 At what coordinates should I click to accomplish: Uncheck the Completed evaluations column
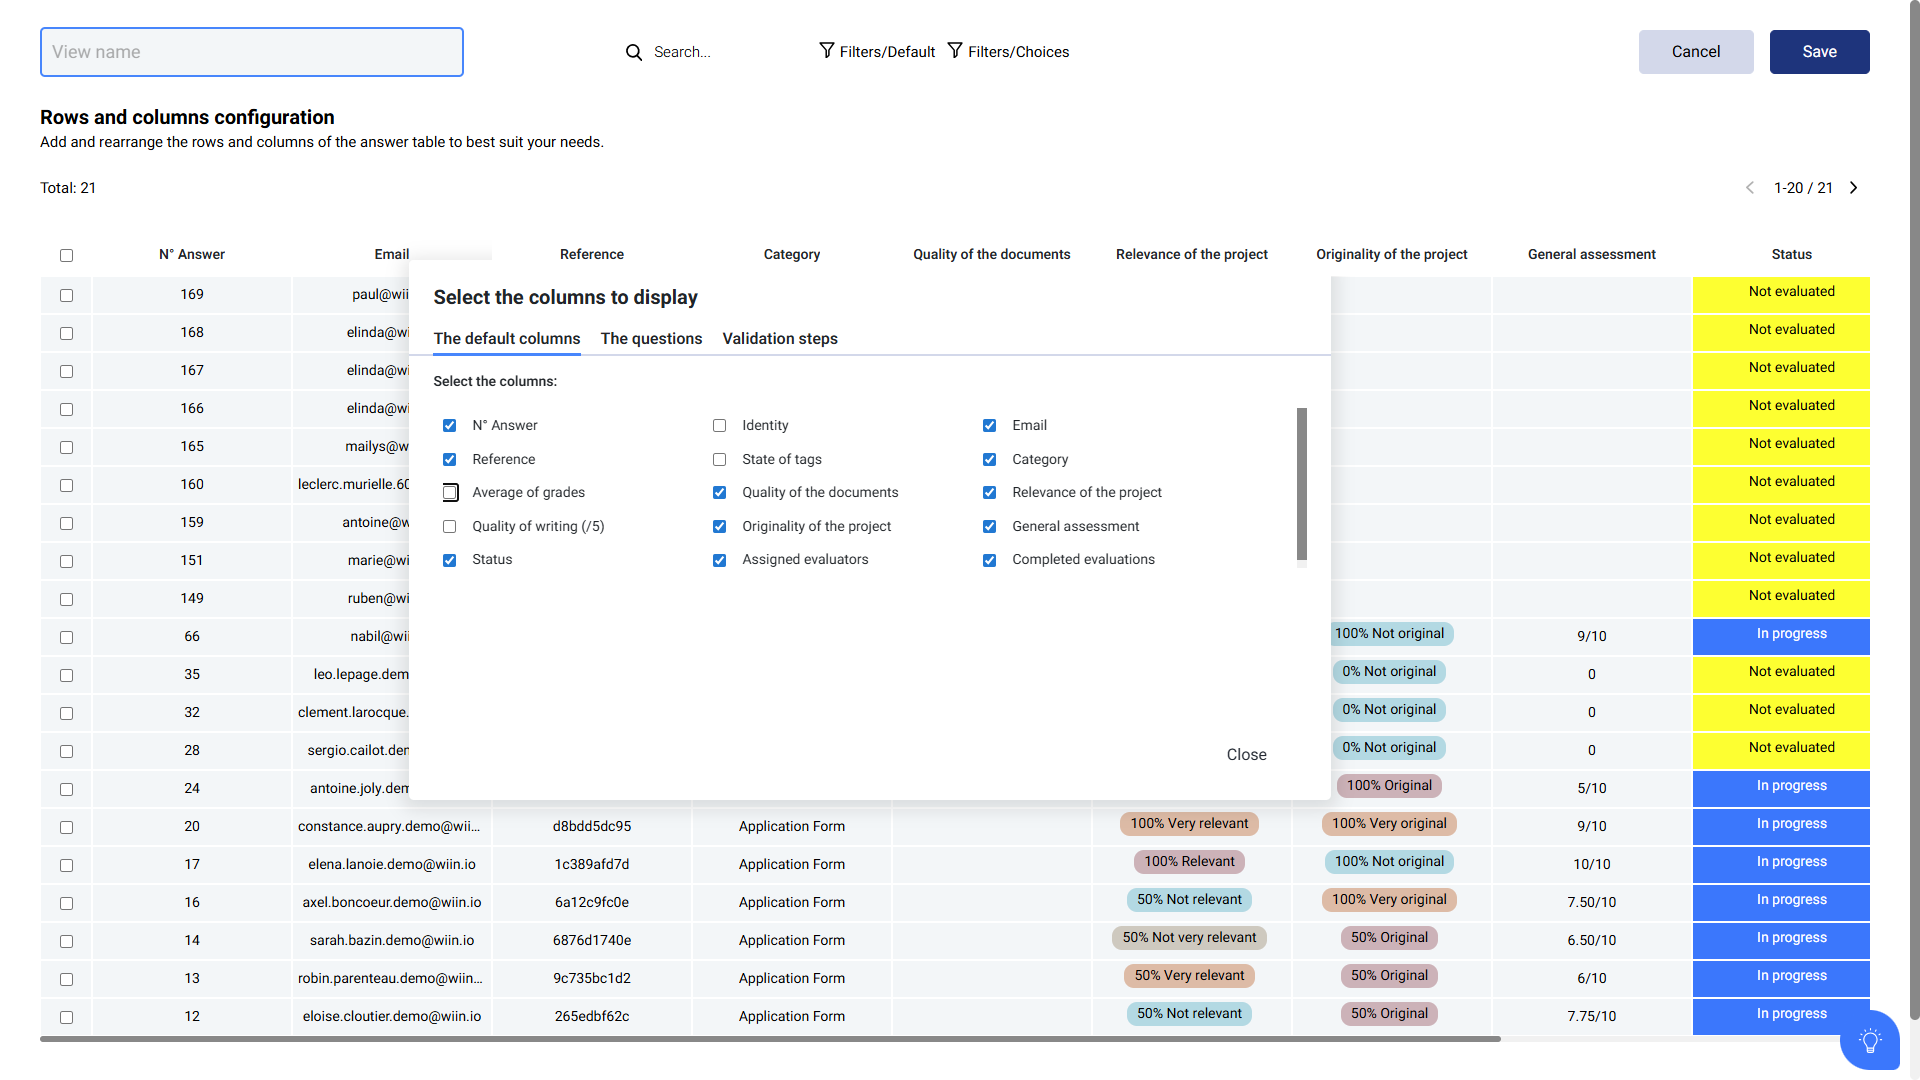(989, 560)
